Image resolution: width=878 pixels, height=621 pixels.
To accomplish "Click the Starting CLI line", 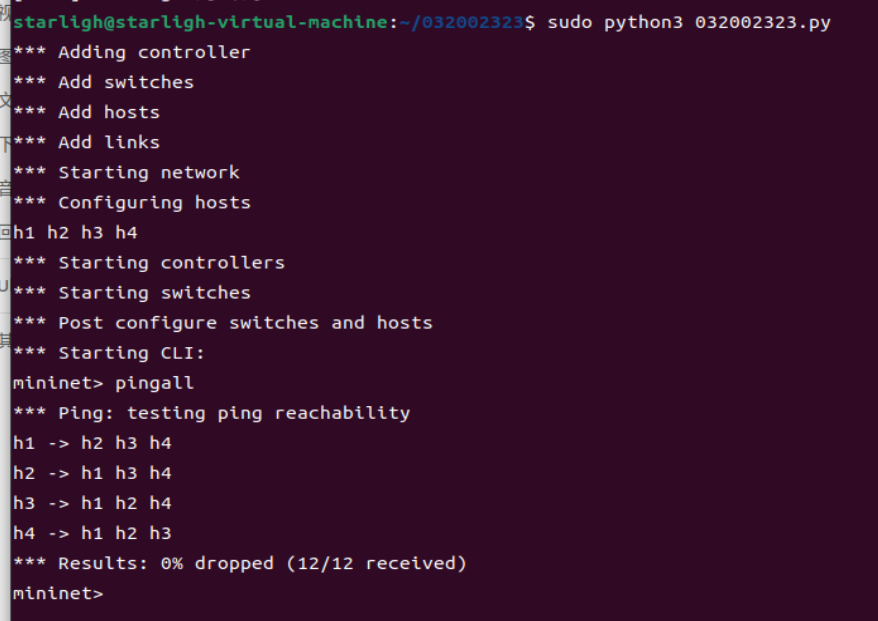I will point(109,352).
